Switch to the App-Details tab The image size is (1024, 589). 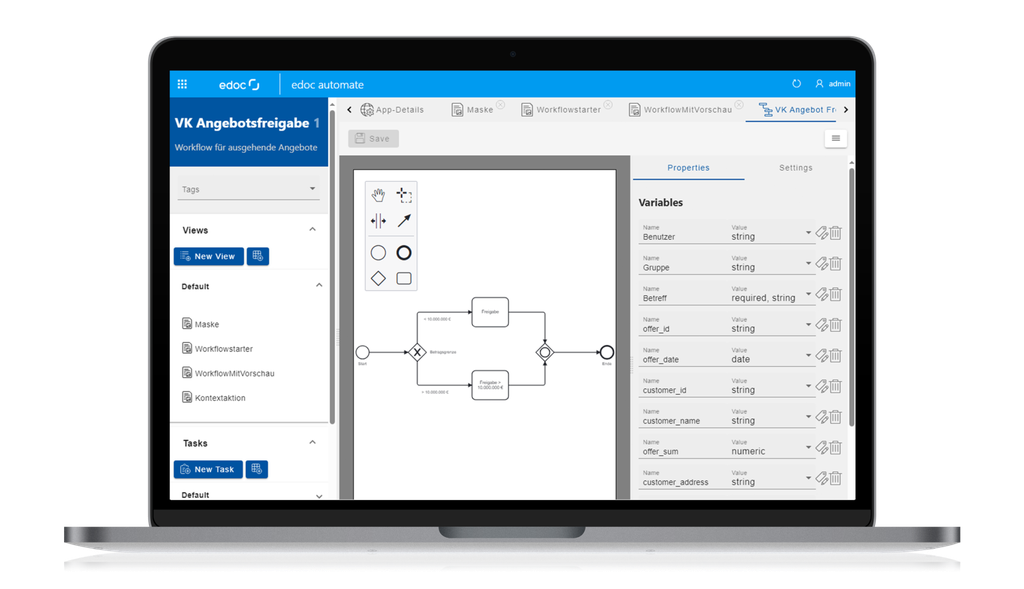pos(392,110)
